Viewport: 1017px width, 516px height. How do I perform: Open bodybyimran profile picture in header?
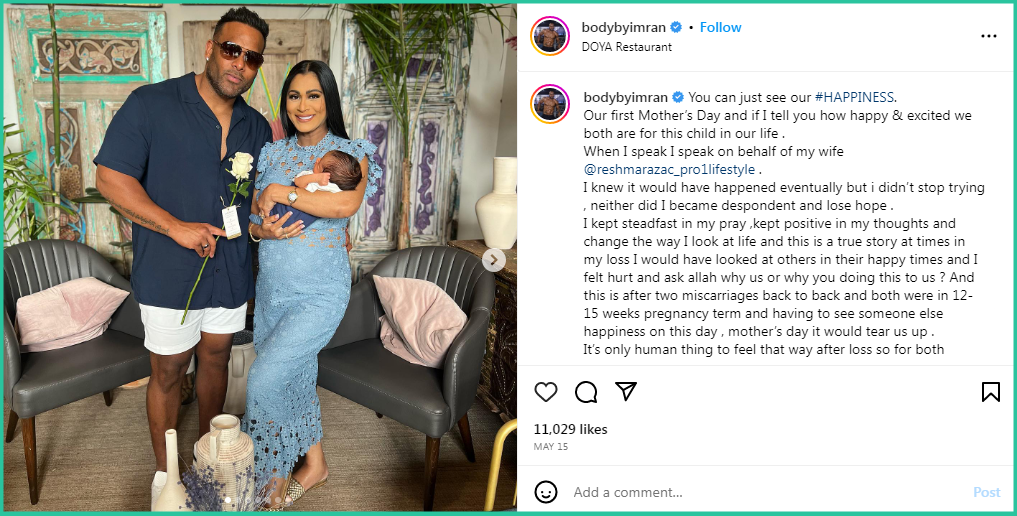(550, 36)
